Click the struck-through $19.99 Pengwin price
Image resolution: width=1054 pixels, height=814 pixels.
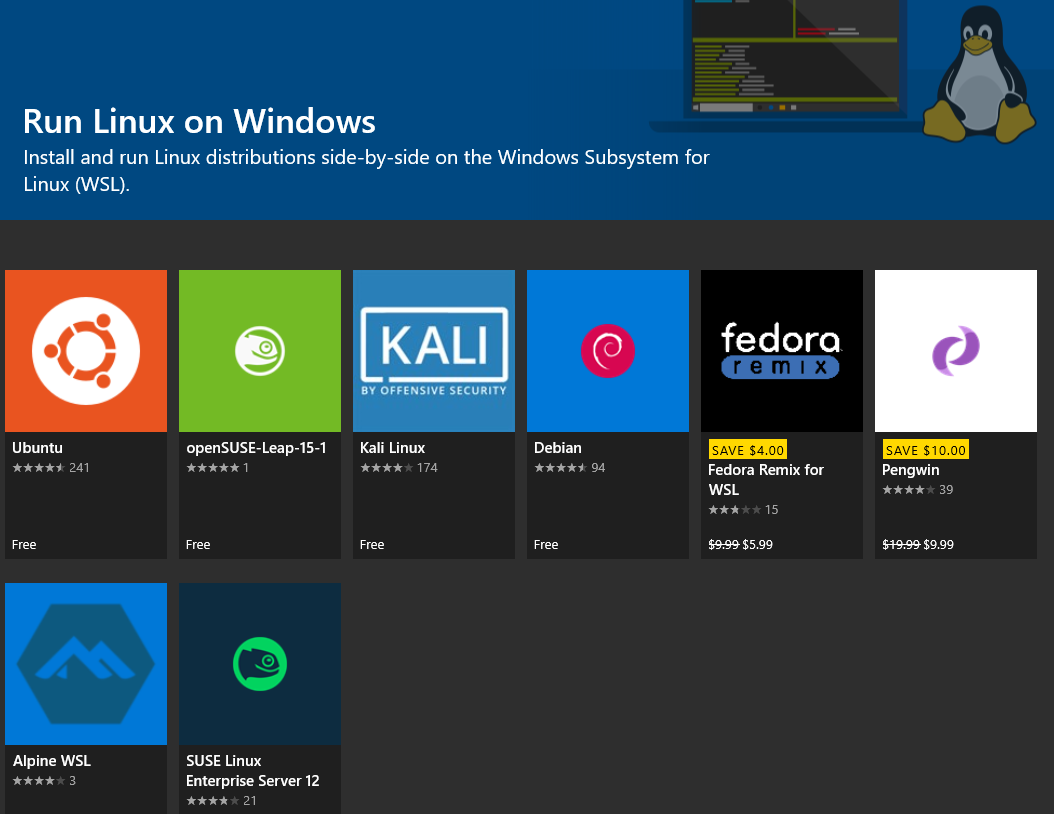[x=901, y=544]
